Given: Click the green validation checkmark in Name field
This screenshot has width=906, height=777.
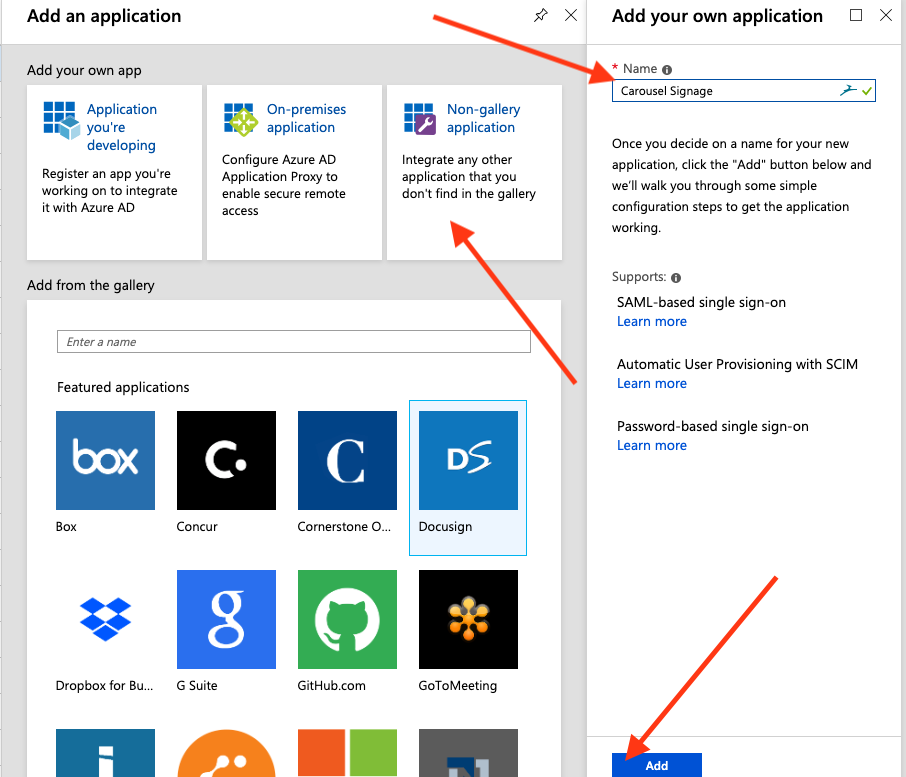Looking at the screenshot, I should 867,91.
